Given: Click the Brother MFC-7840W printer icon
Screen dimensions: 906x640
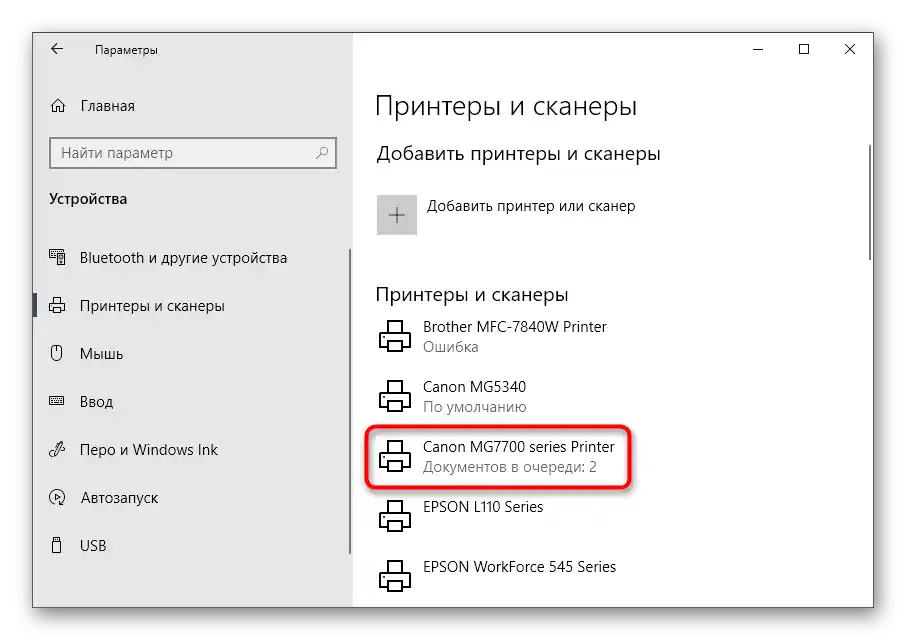Looking at the screenshot, I should pos(395,336).
